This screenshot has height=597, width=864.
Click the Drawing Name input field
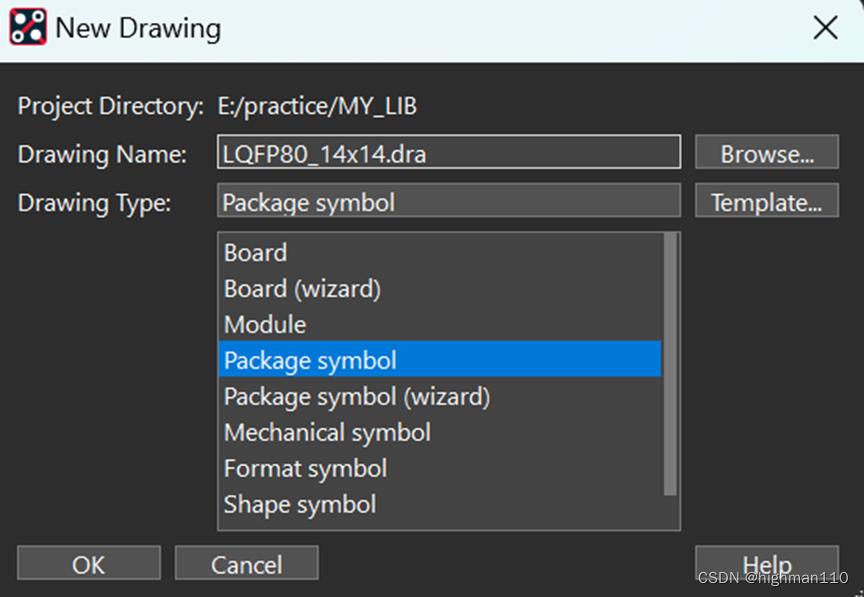[x=448, y=154]
